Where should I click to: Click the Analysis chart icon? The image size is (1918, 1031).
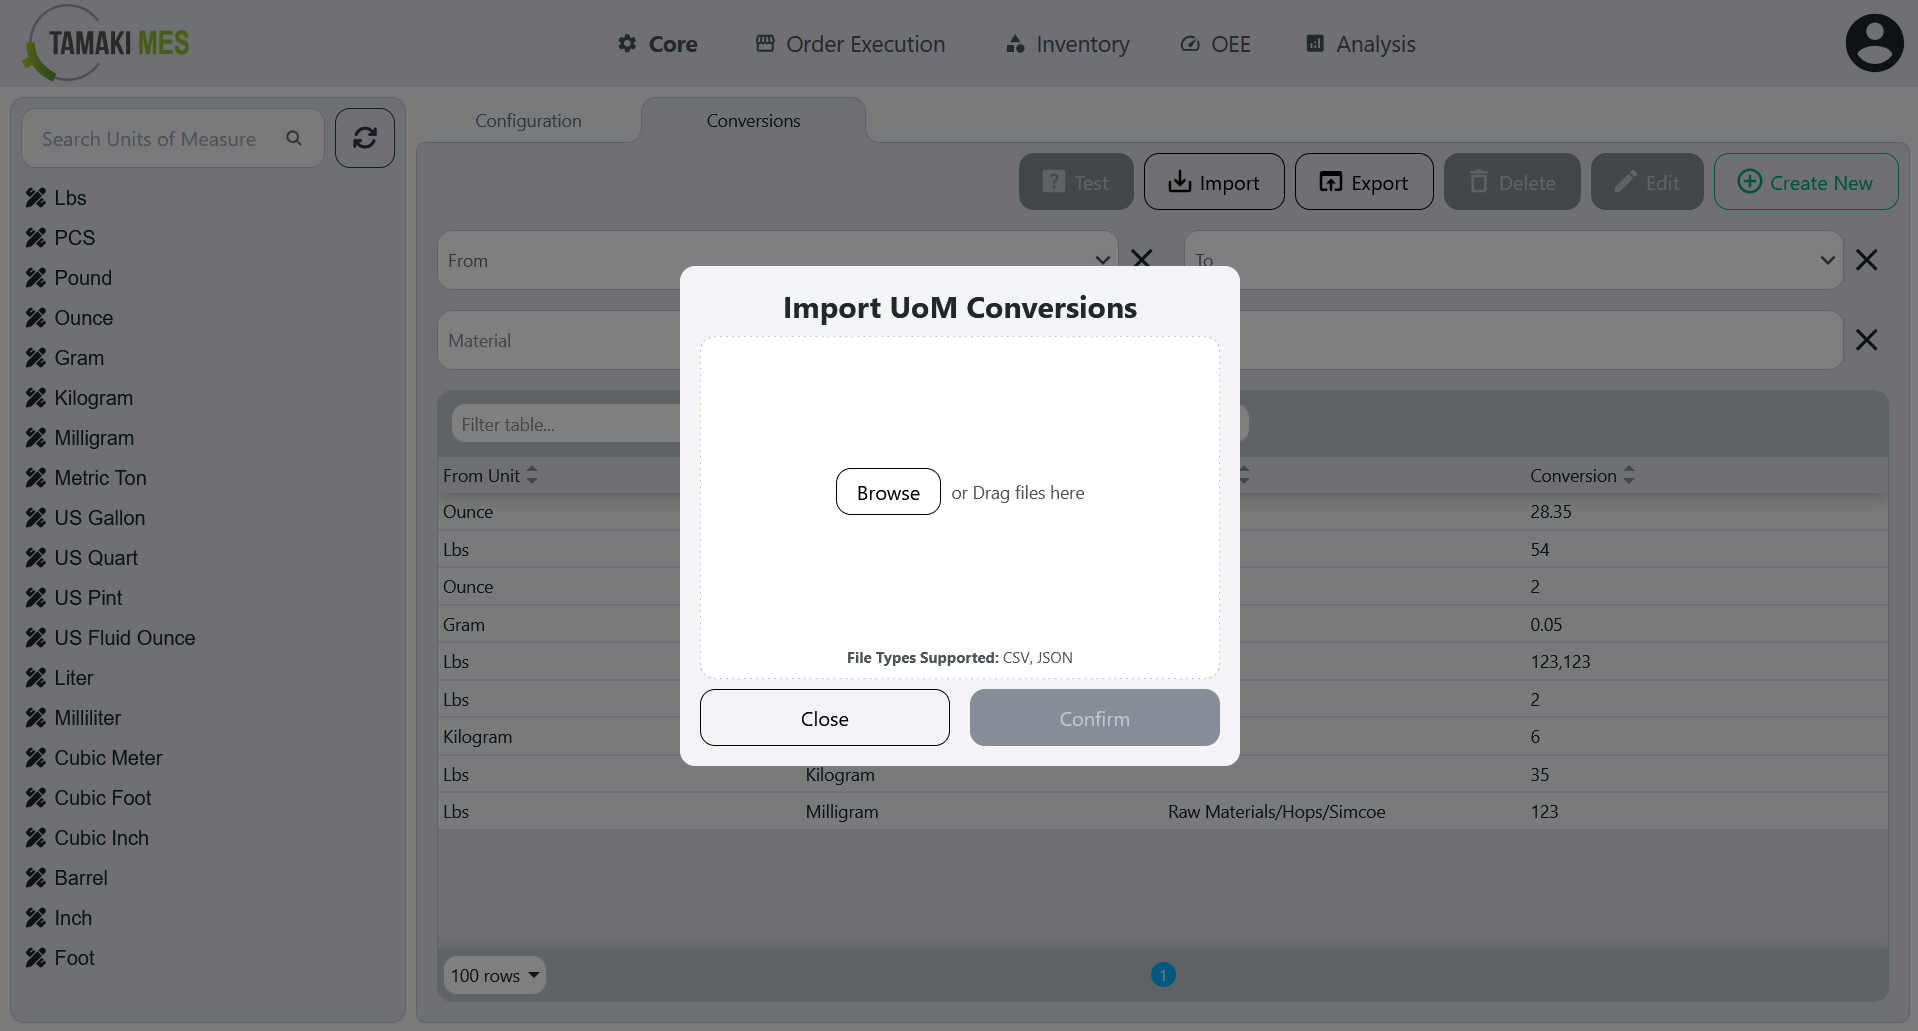coord(1314,43)
